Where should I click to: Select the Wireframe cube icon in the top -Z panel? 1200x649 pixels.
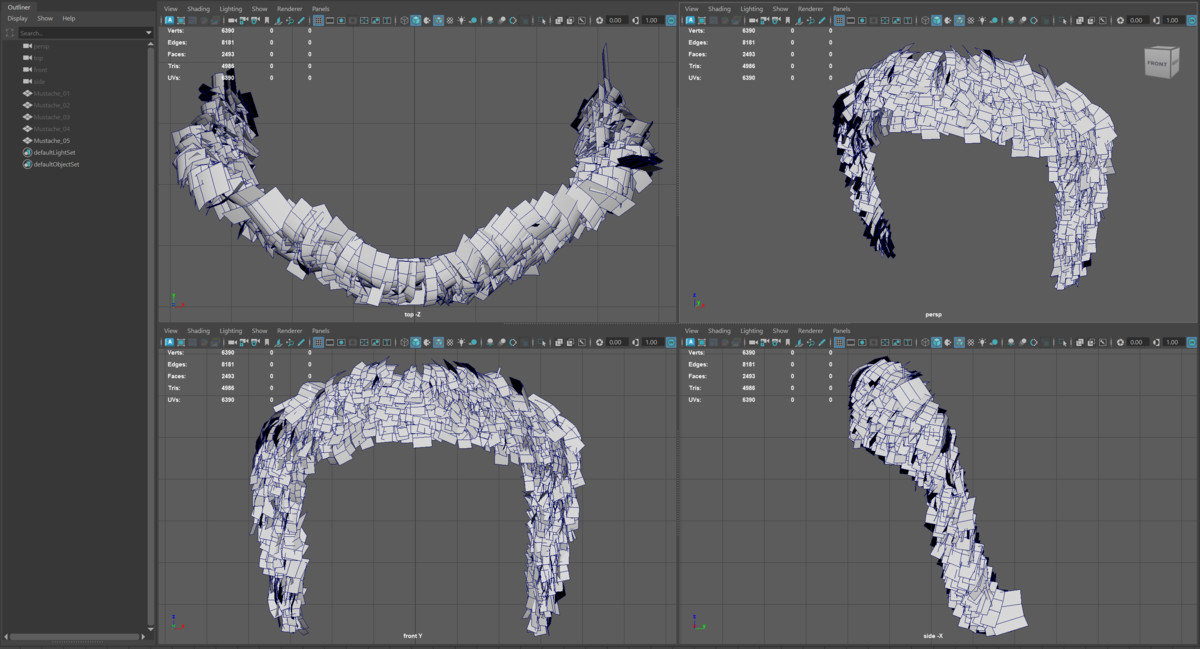pyautogui.click(x=405, y=20)
